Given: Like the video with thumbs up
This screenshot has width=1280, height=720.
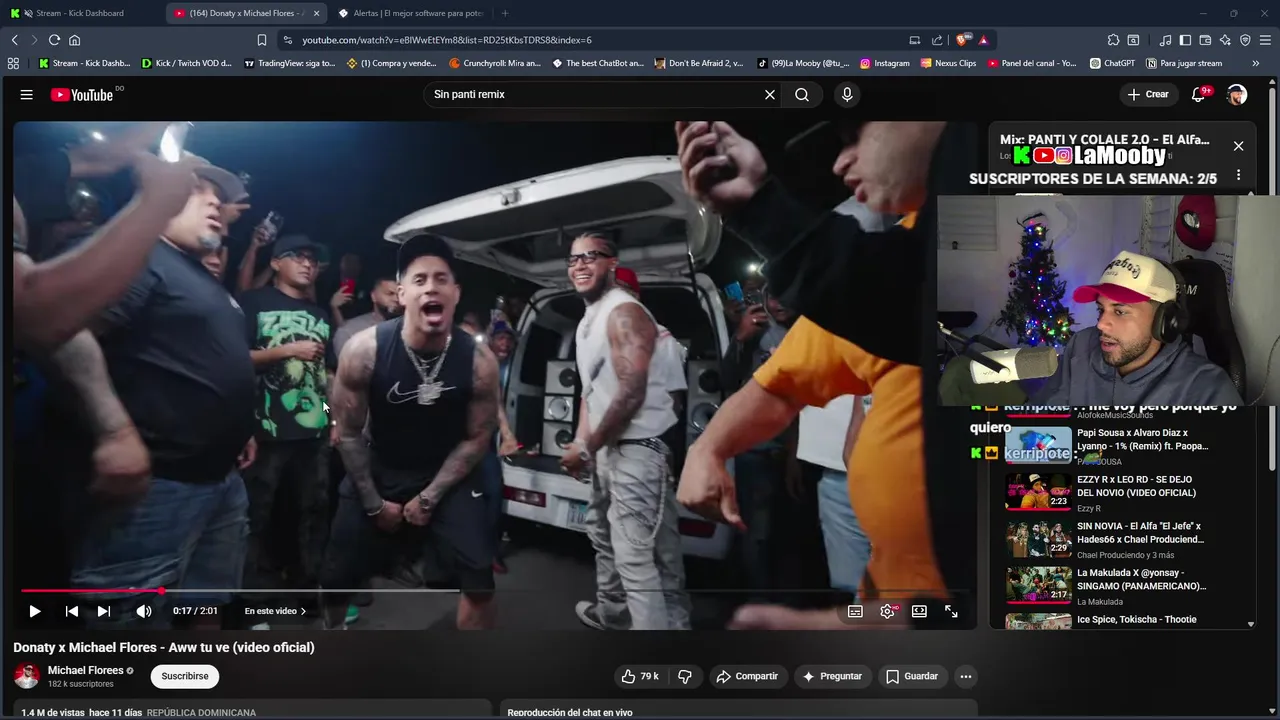Looking at the screenshot, I should [639, 676].
